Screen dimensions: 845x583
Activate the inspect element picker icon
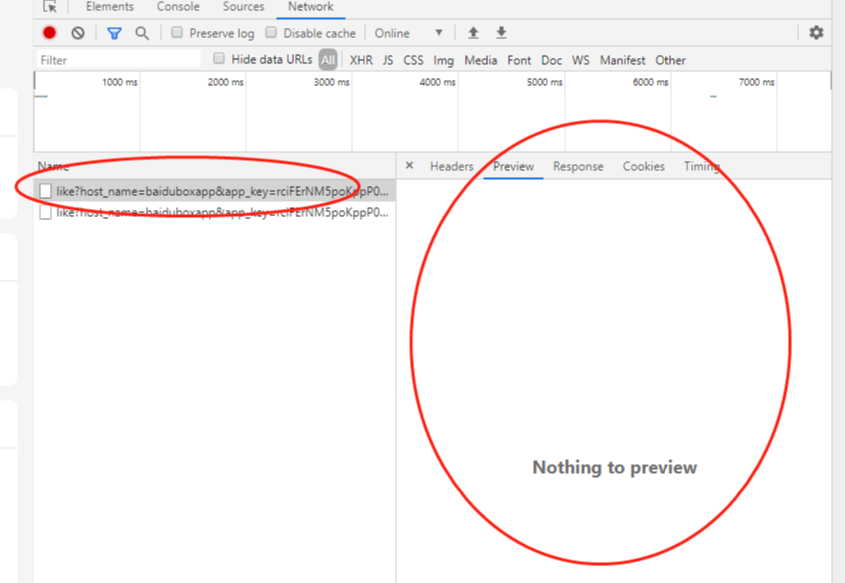50,6
